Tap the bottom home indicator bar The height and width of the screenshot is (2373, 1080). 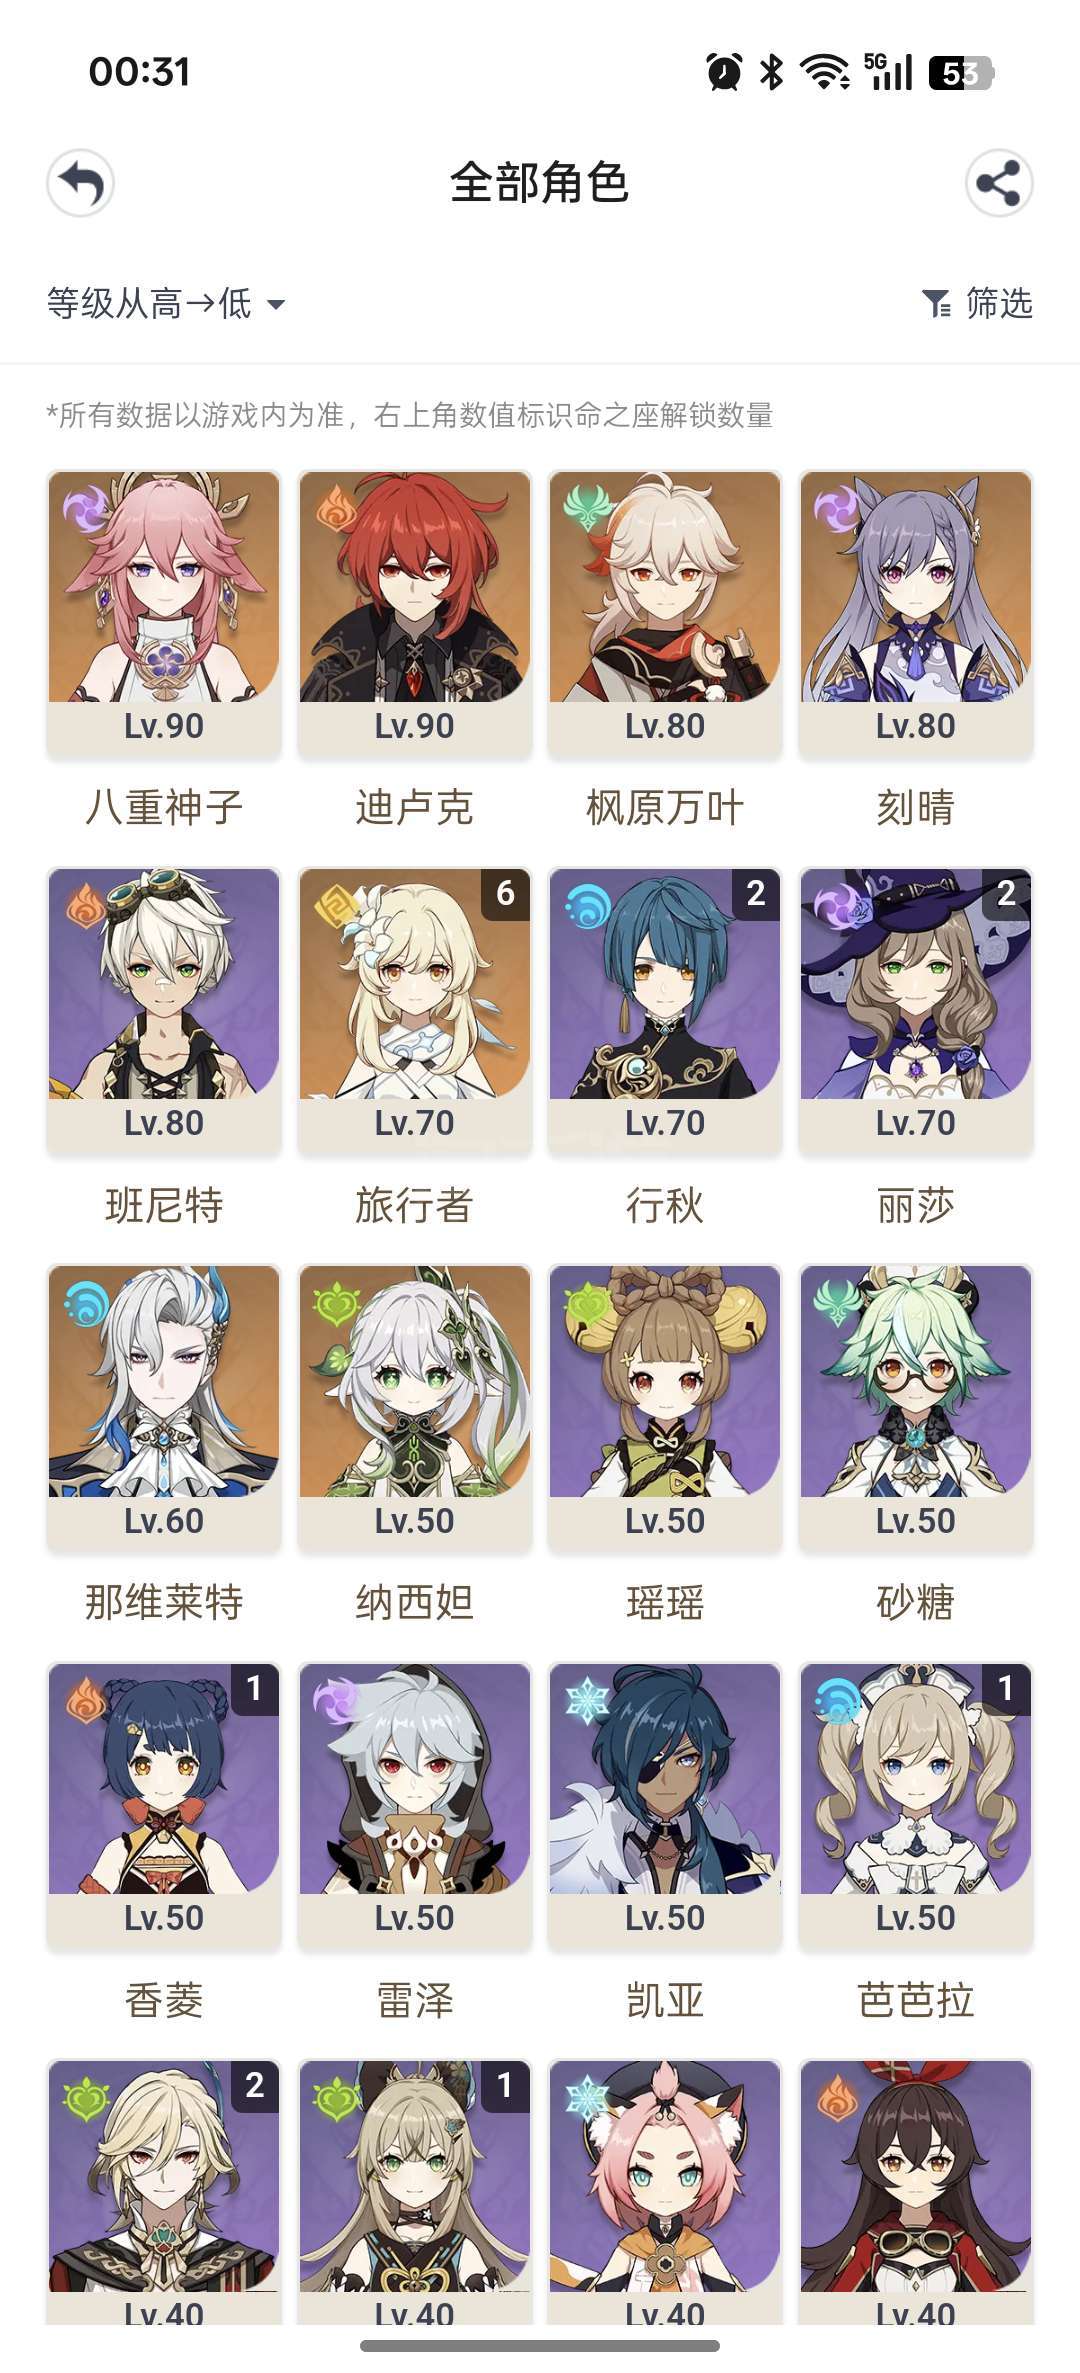(x=540, y=2345)
